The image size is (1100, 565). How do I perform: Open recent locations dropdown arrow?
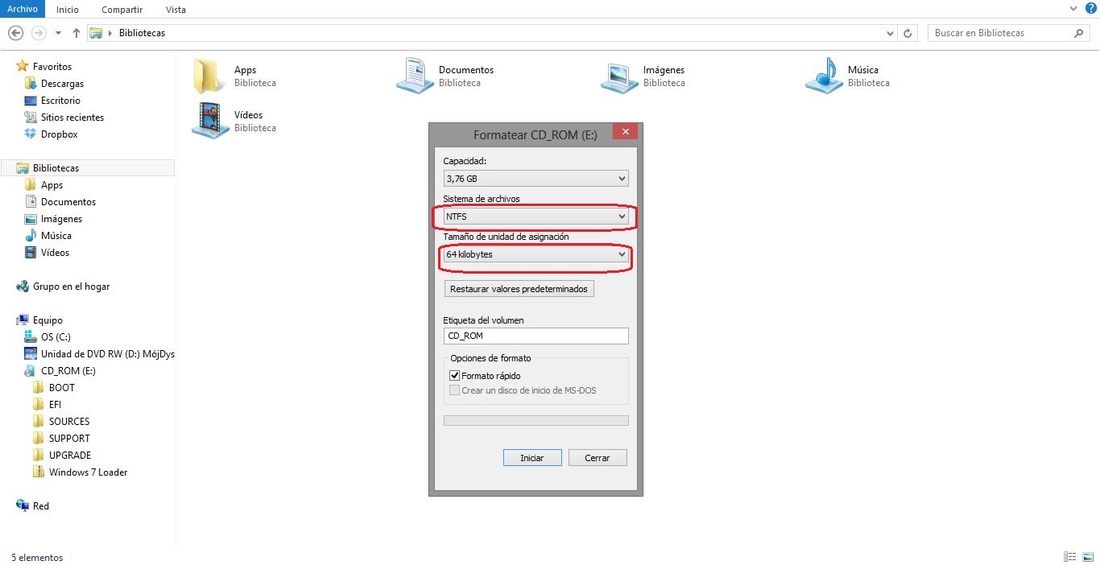(58, 33)
